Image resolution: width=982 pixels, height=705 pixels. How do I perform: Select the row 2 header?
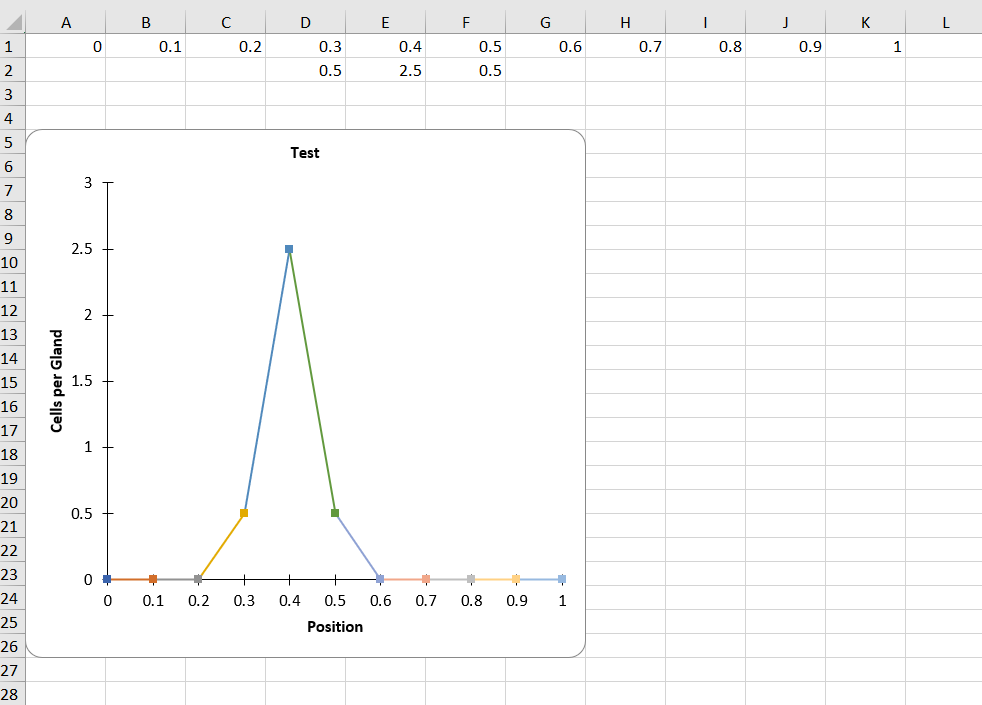11,71
